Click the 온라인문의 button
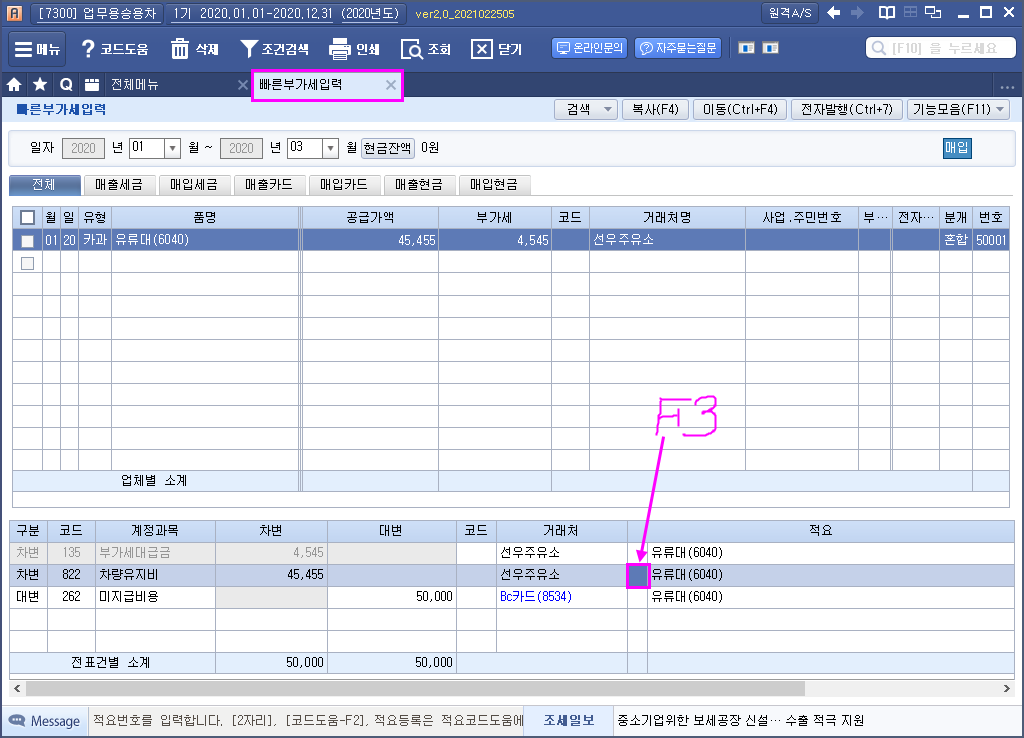1024x738 pixels. tap(590, 48)
